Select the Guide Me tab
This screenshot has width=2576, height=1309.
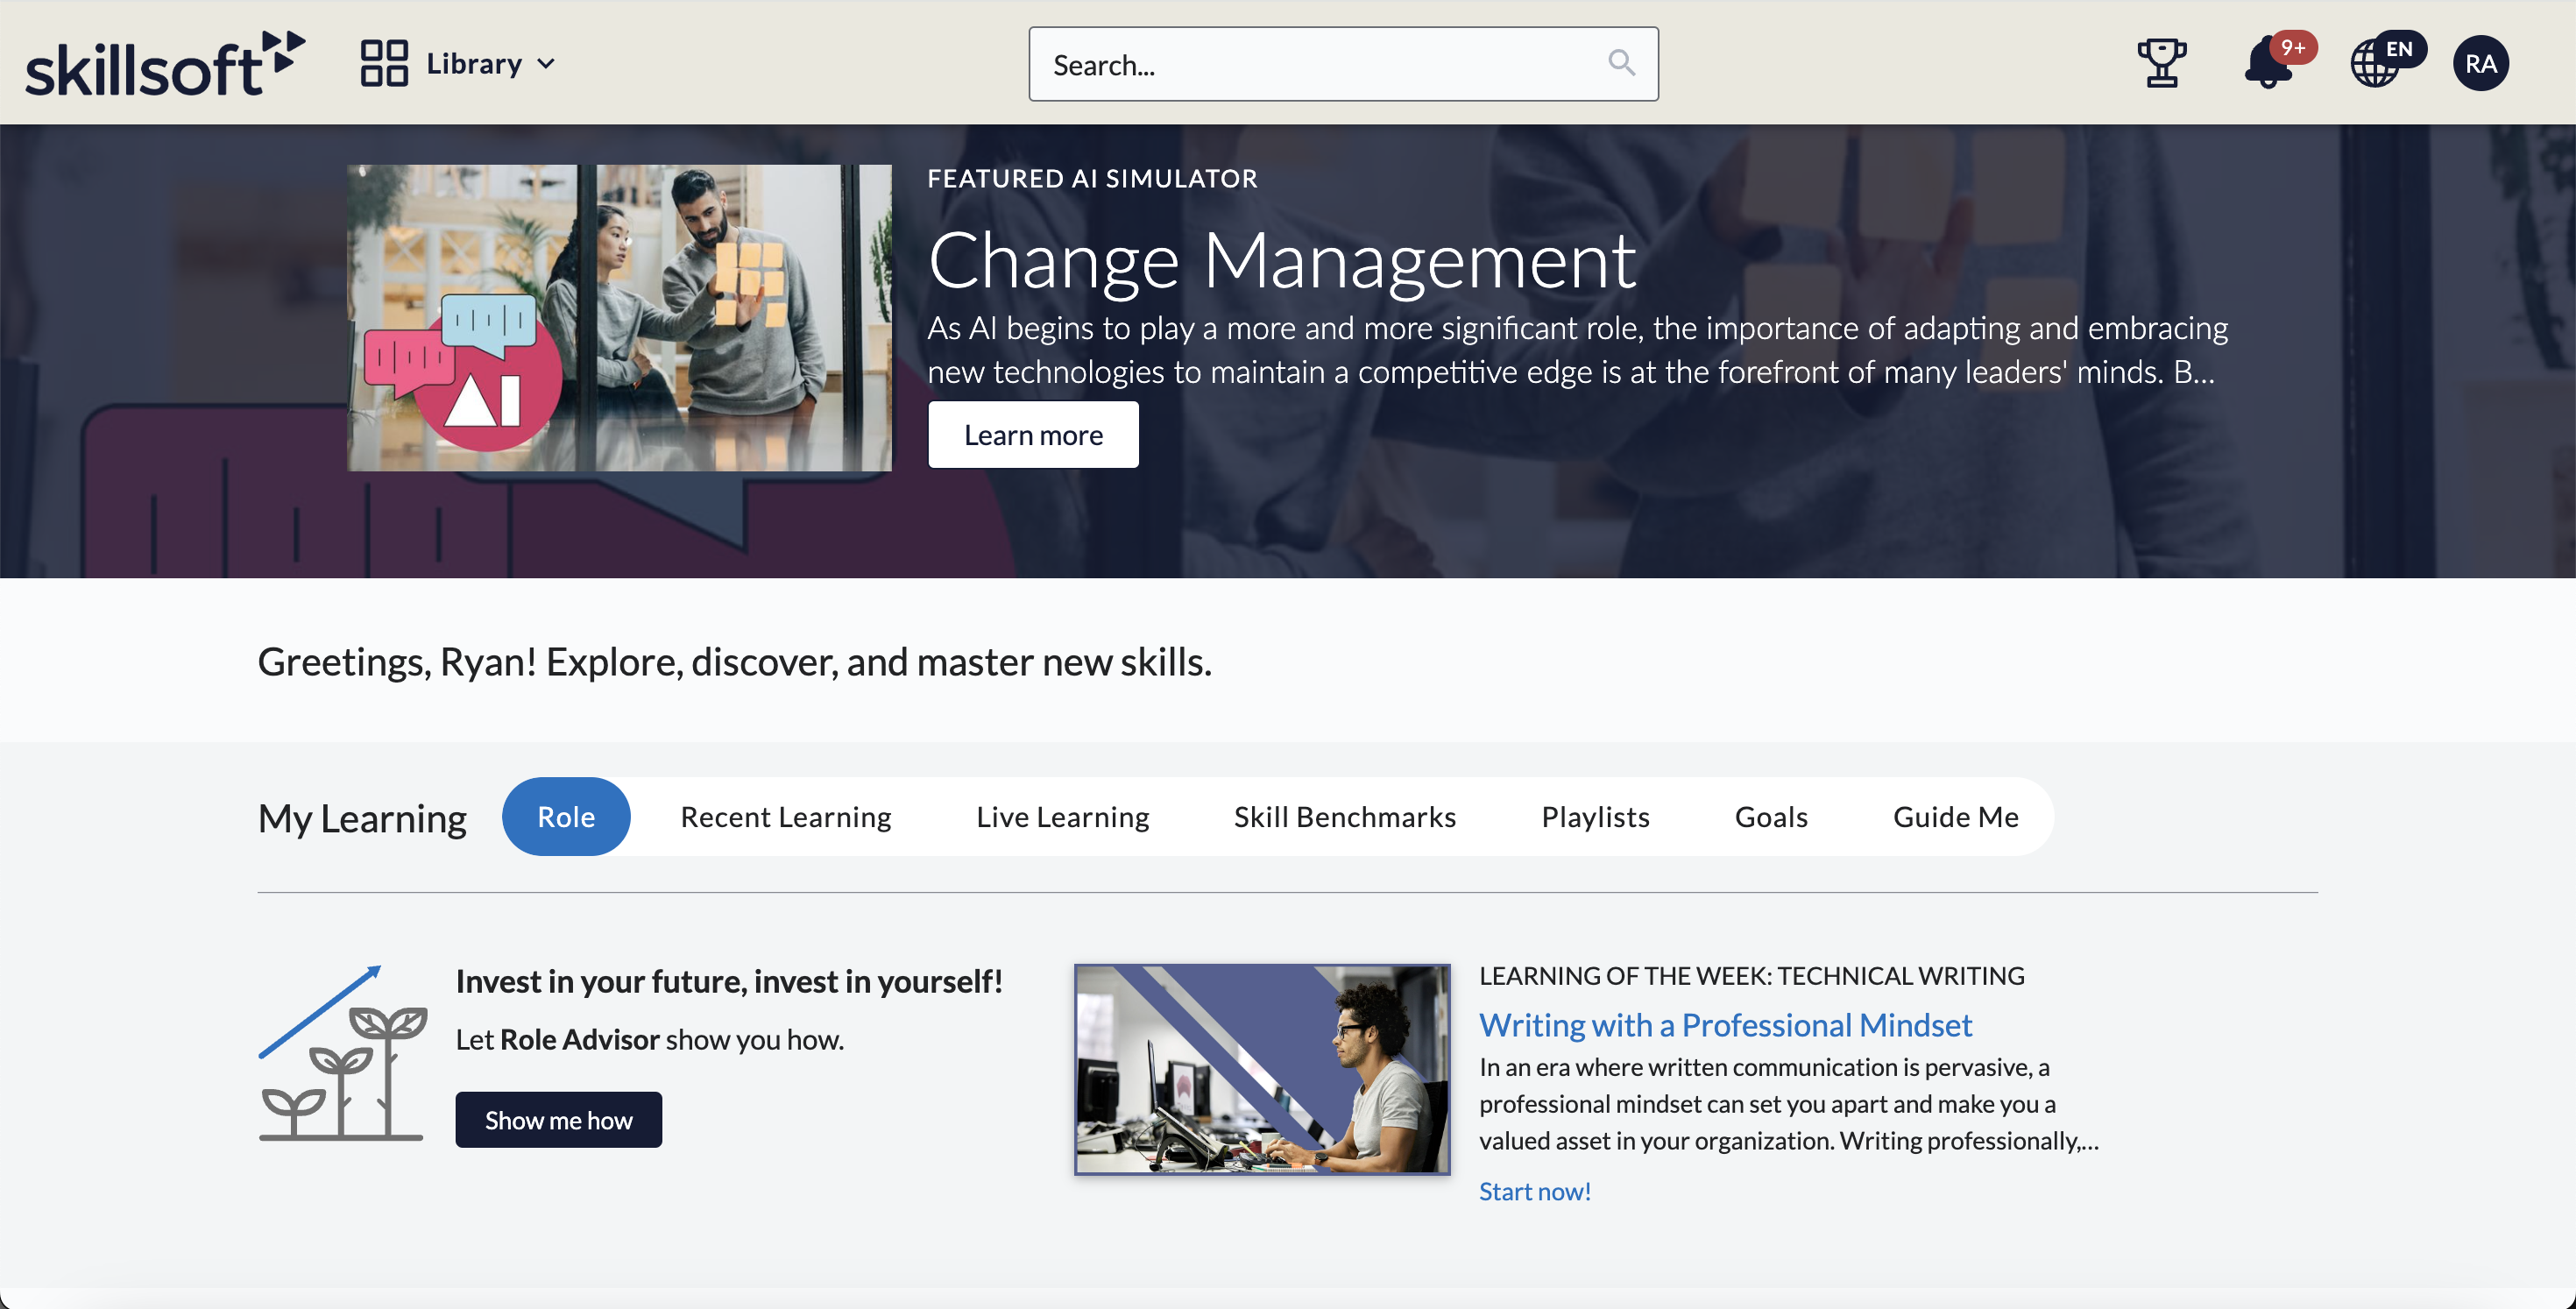(x=1955, y=816)
